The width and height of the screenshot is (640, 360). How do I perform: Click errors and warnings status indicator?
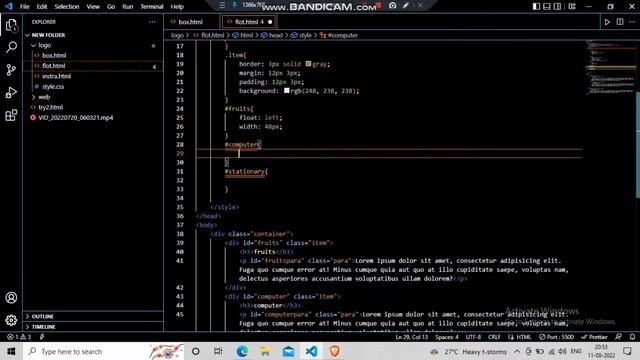[x=19, y=337]
